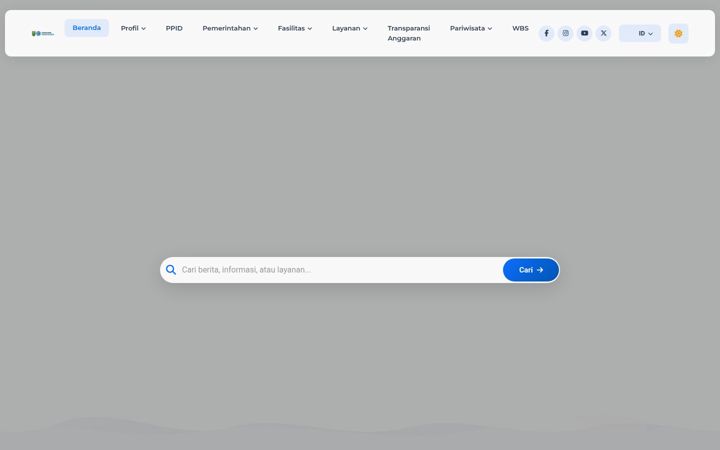720x450 pixels.
Task: Open the WBS menu item
Action: tap(520, 28)
